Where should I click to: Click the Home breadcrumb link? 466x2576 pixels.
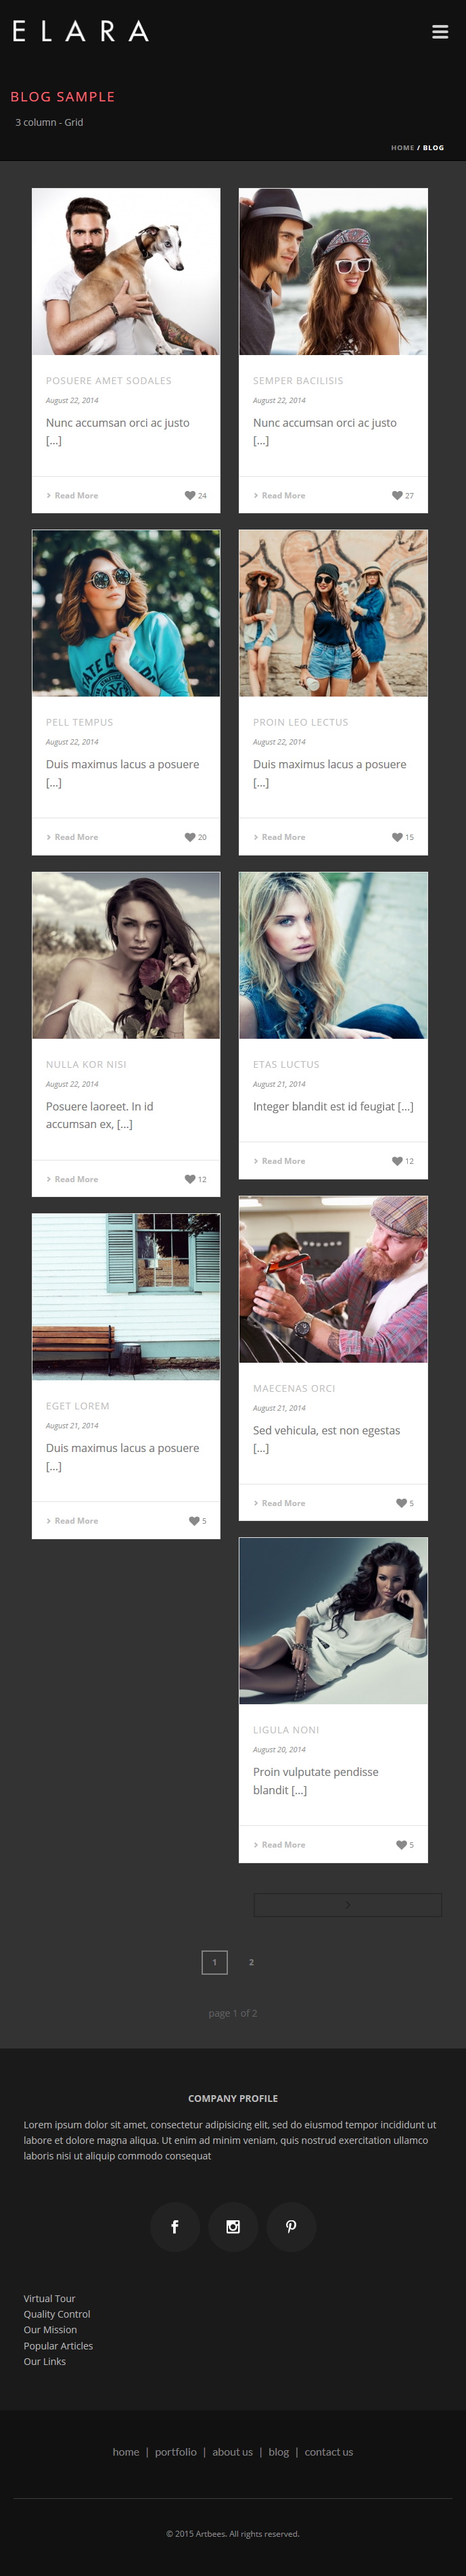(402, 147)
